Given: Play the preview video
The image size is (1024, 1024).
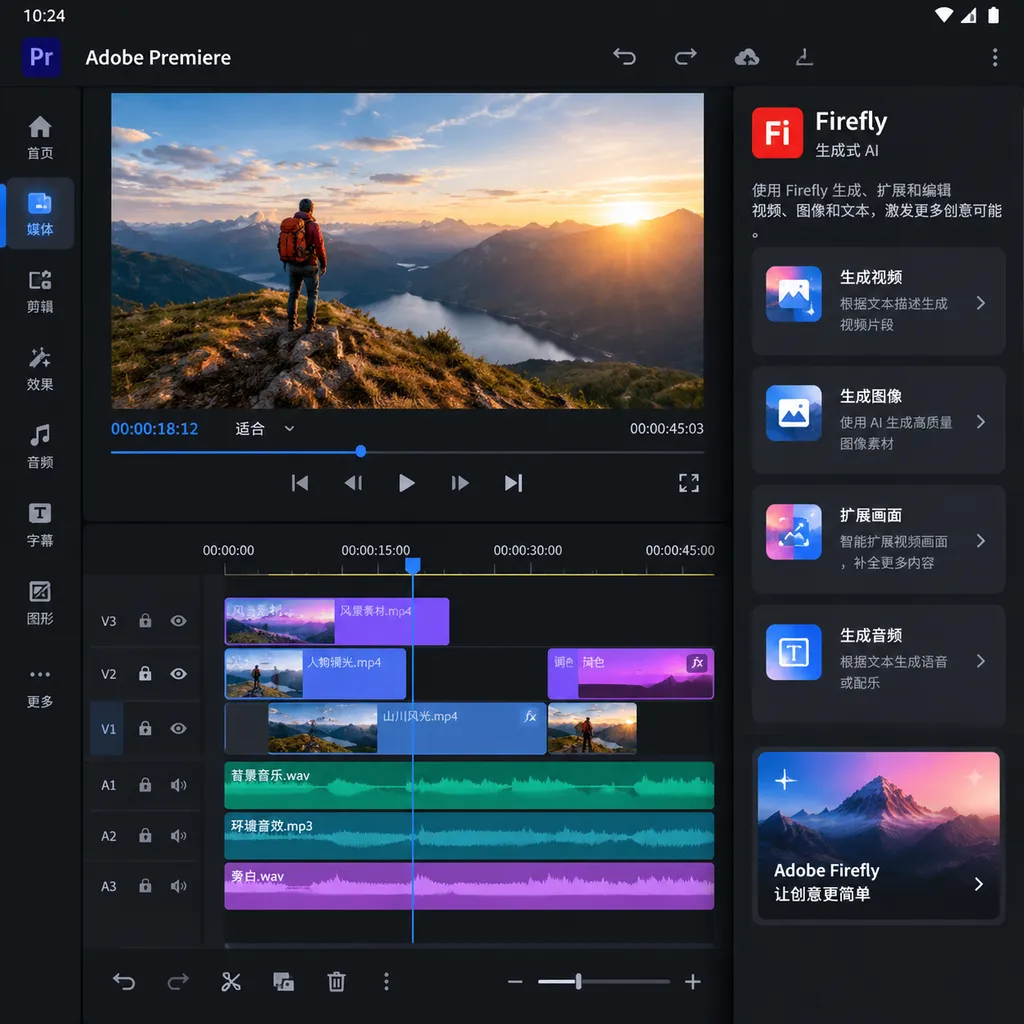Looking at the screenshot, I should coord(406,483).
